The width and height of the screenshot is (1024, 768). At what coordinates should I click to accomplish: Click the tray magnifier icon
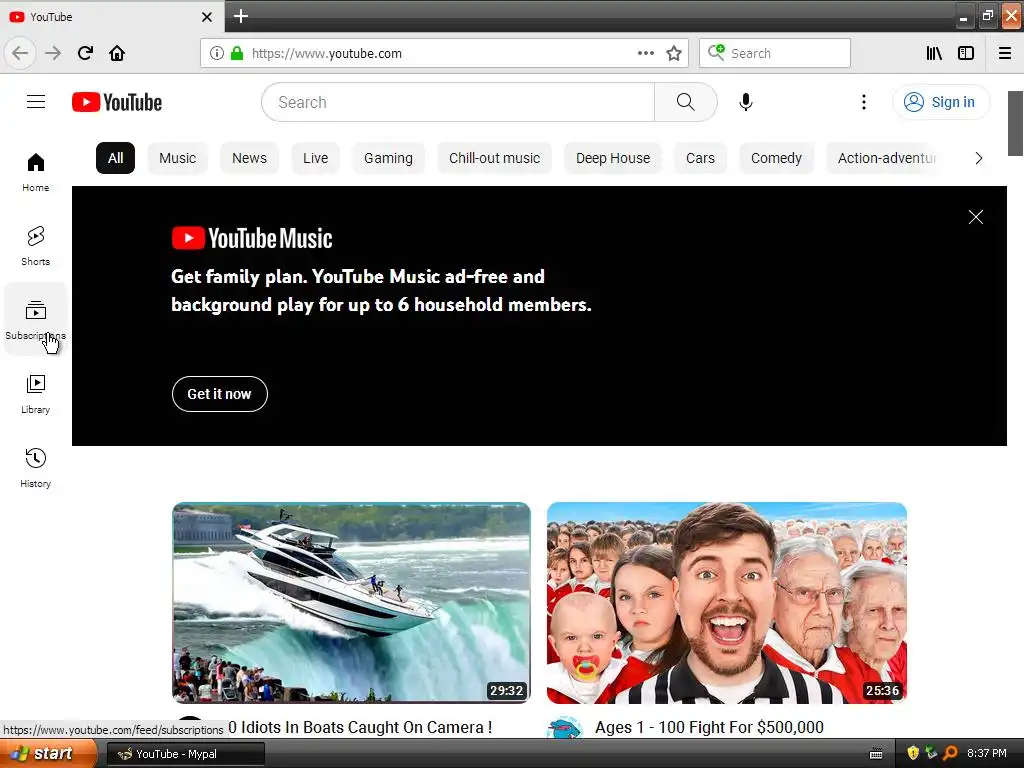coord(950,753)
